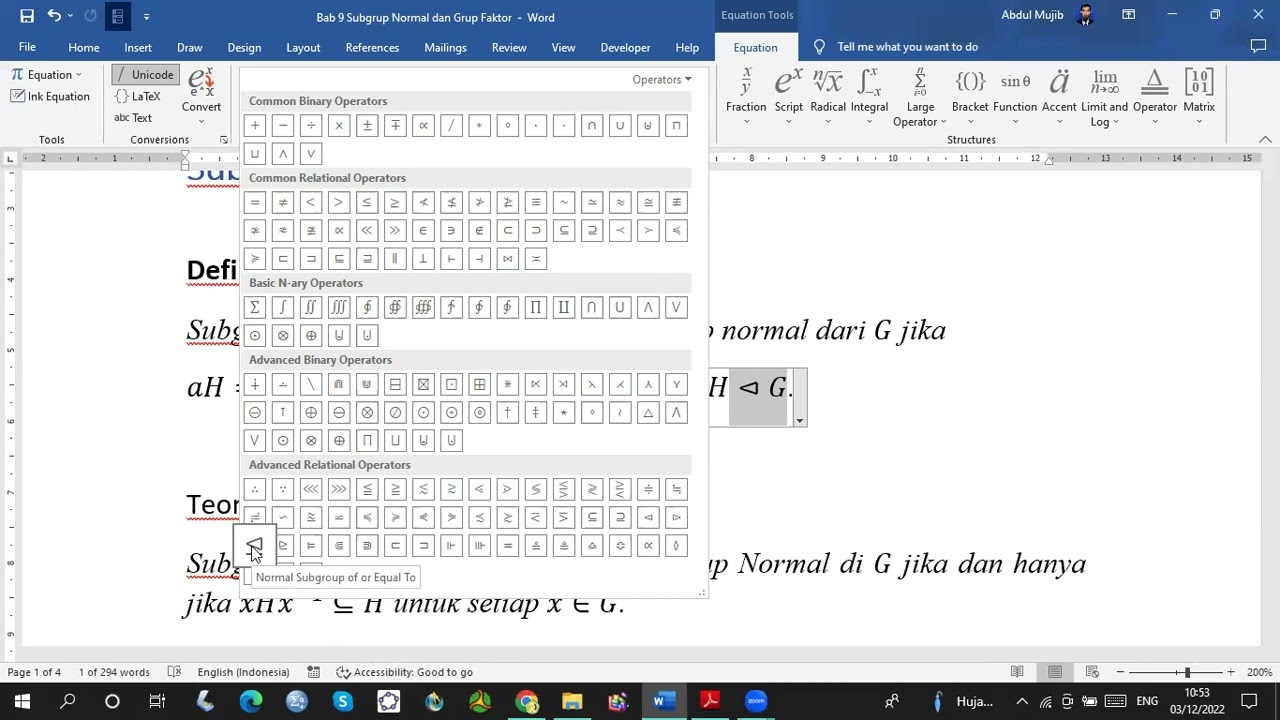This screenshot has width=1280, height=720.
Task: Open the Accent structure dropdown
Action: click(x=1059, y=97)
